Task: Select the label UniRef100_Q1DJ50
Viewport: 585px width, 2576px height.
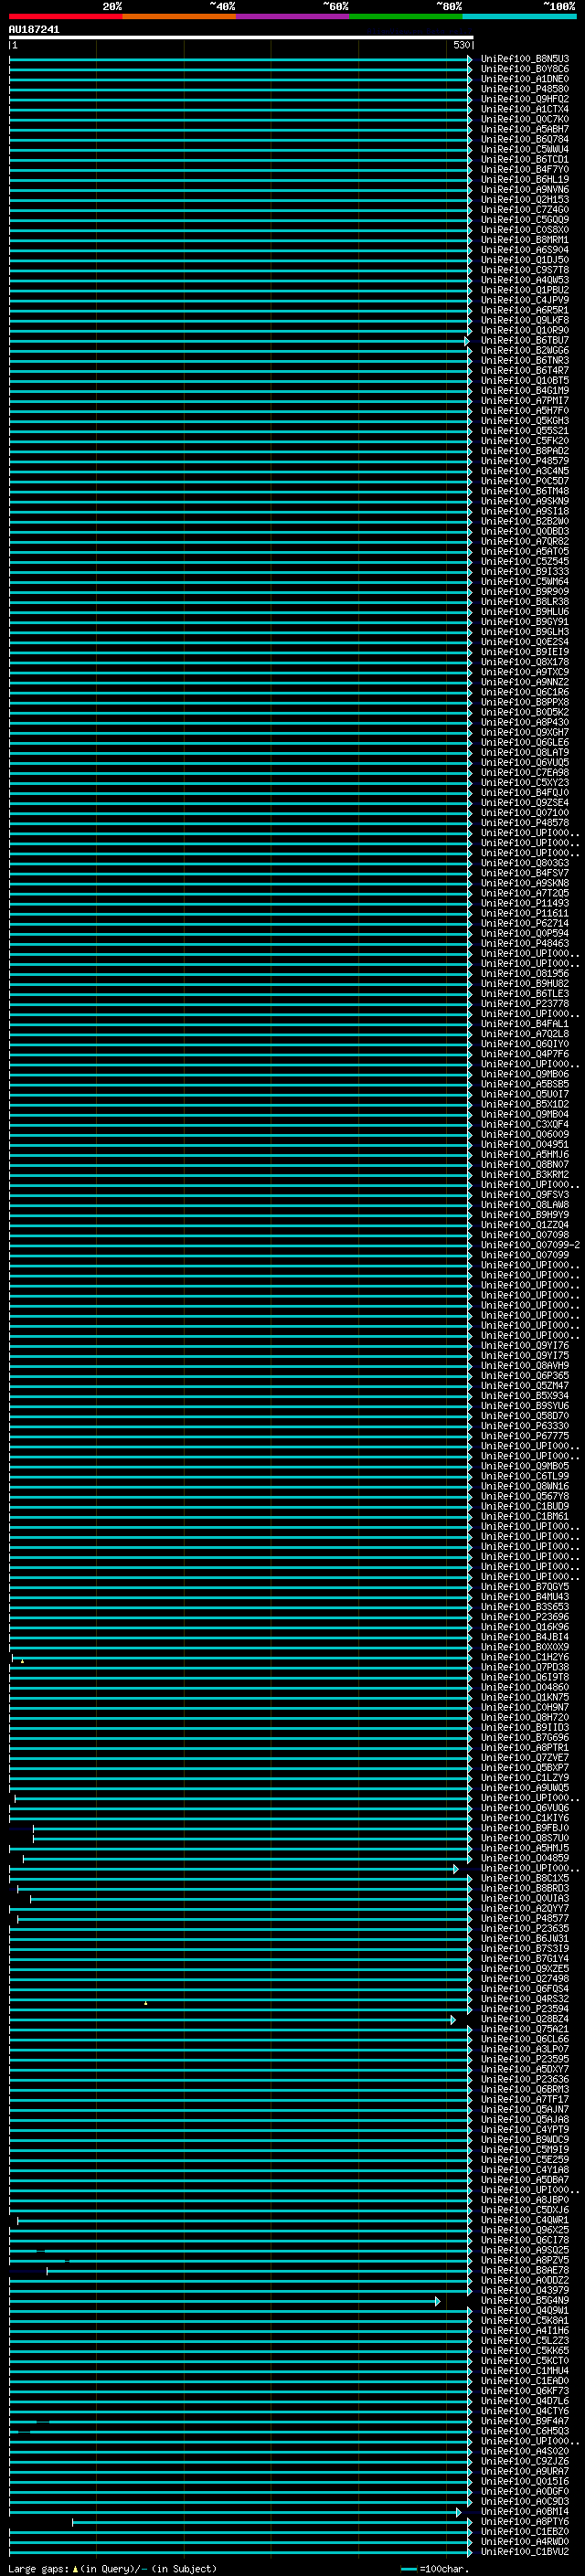Action: pos(525,260)
